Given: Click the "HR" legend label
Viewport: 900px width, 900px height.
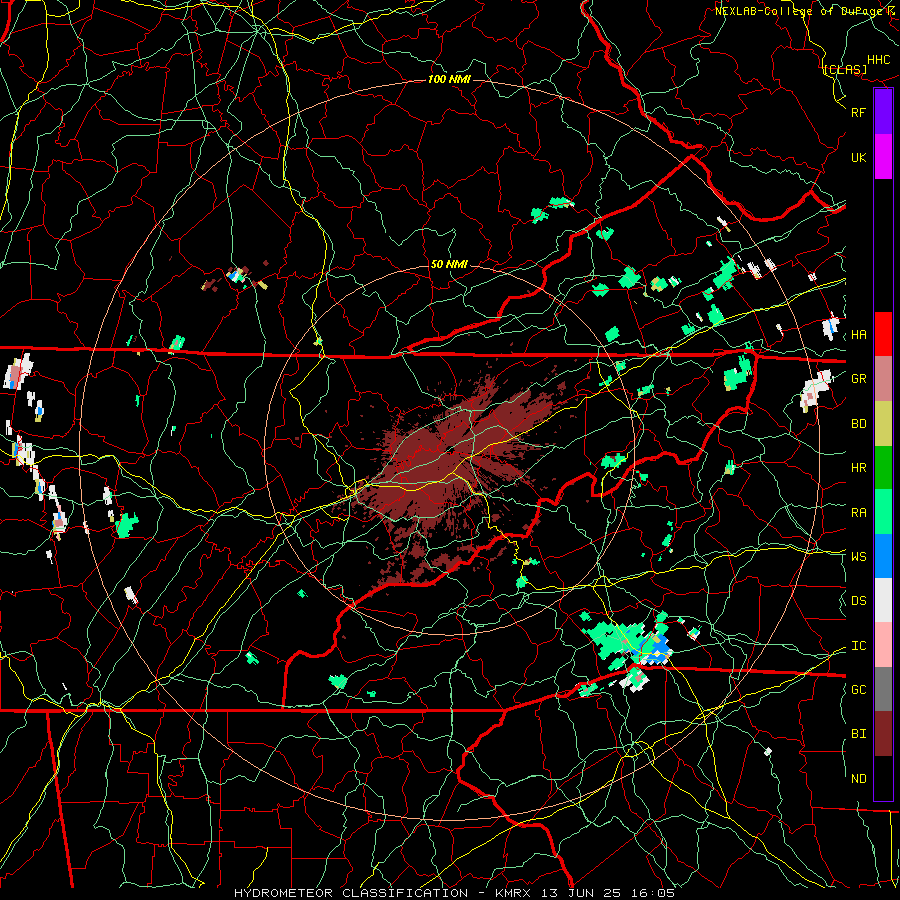Looking at the screenshot, I should [858, 468].
